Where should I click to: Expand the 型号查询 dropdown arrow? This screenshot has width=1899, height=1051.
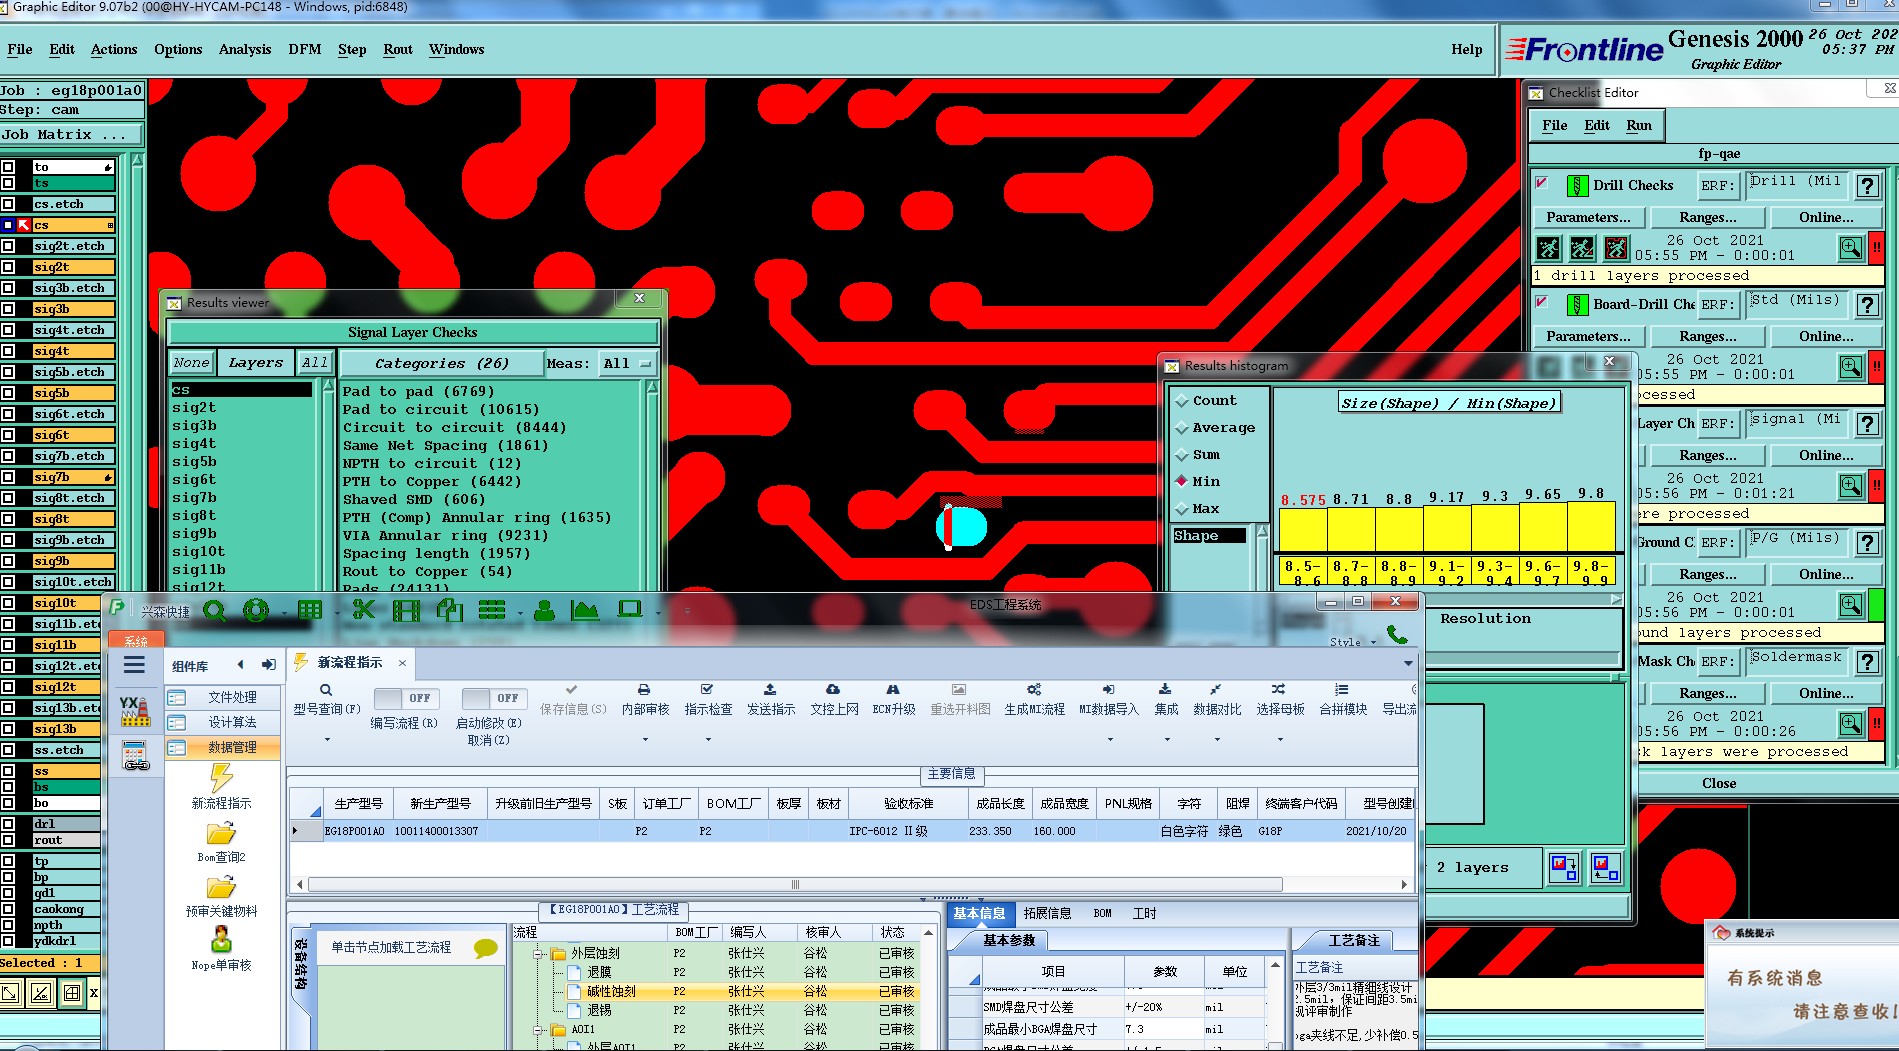pyautogui.click(x=327, y=740)
